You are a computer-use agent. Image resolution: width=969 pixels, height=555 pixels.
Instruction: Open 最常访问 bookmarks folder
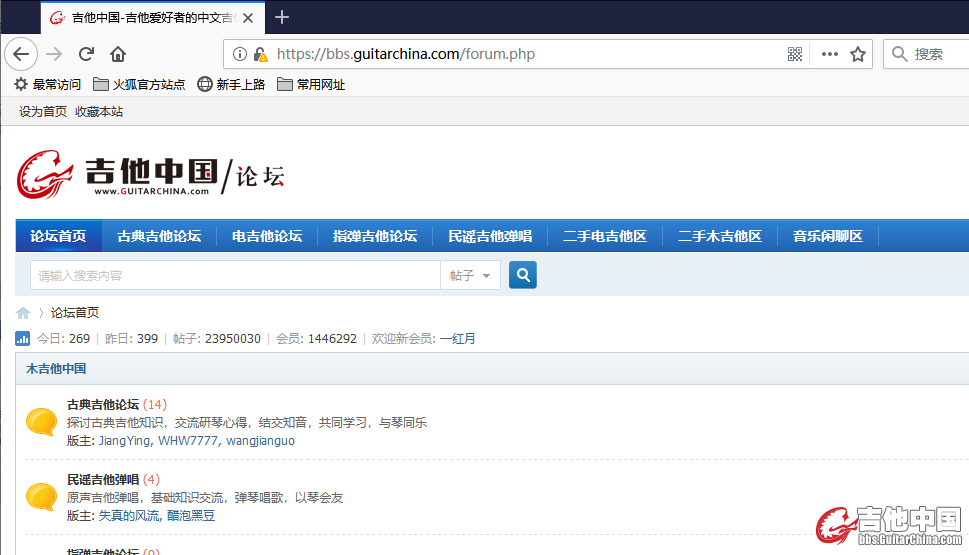click(47, 85)
